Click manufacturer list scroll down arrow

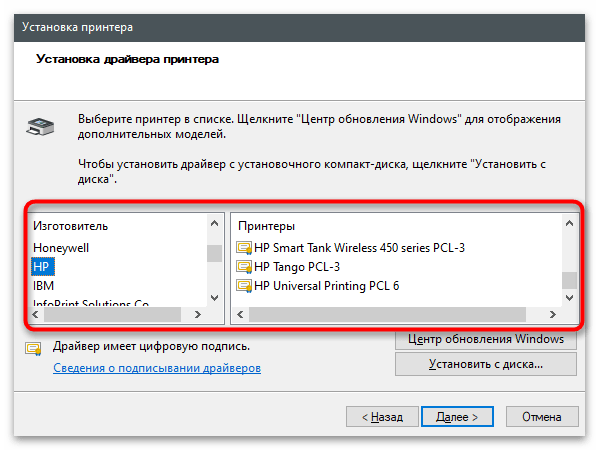pos(214,298)
